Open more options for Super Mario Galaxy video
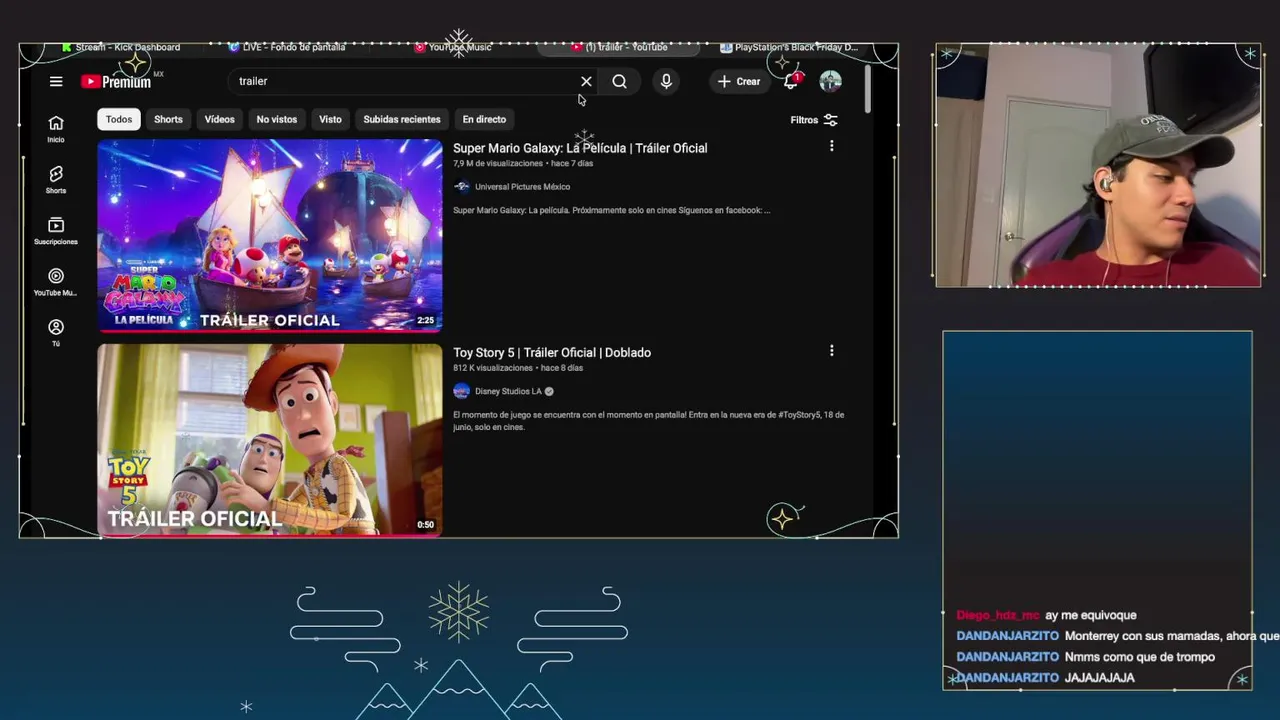 tap(831, 146)
